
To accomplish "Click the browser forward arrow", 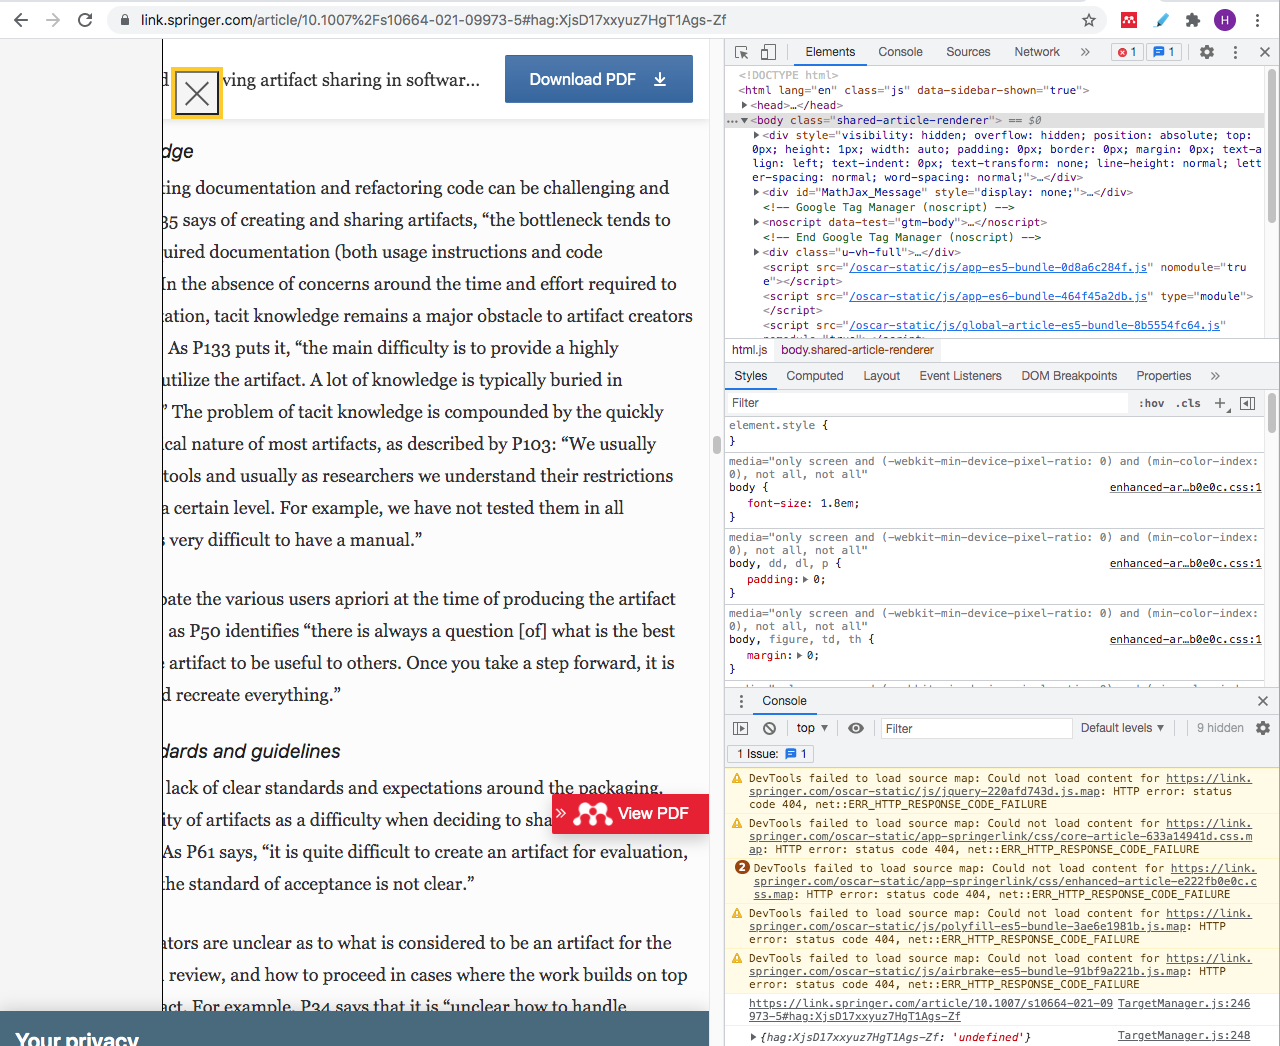I will point(53,20).
